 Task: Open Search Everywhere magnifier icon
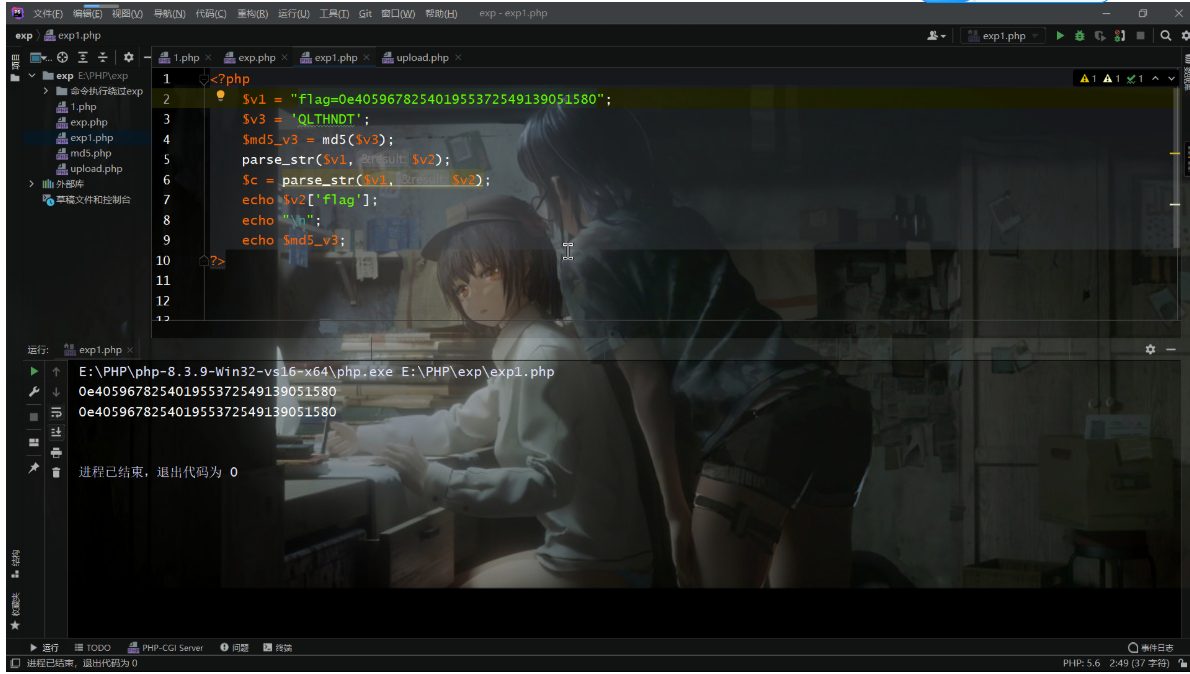click(1166, 36)
